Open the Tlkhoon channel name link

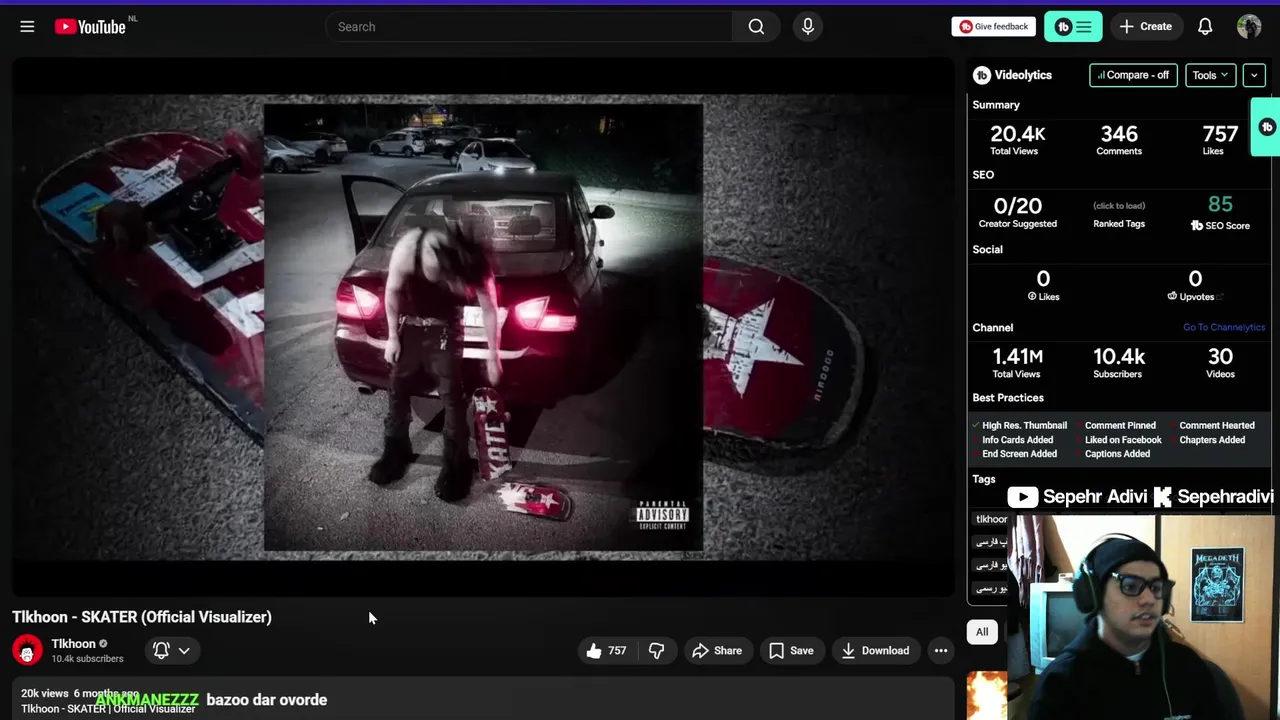[73, 644]
